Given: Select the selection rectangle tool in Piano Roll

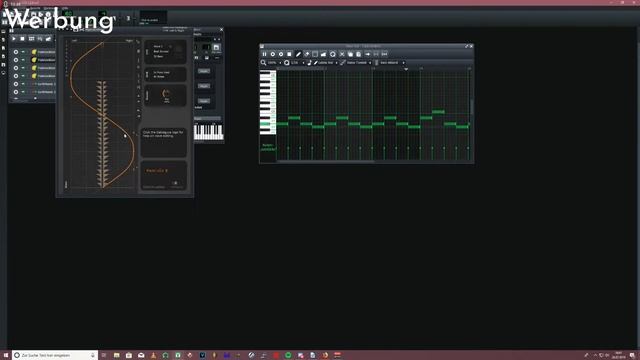Looking at the screenshot, I should pyautogui.click(x=315, y=54).
